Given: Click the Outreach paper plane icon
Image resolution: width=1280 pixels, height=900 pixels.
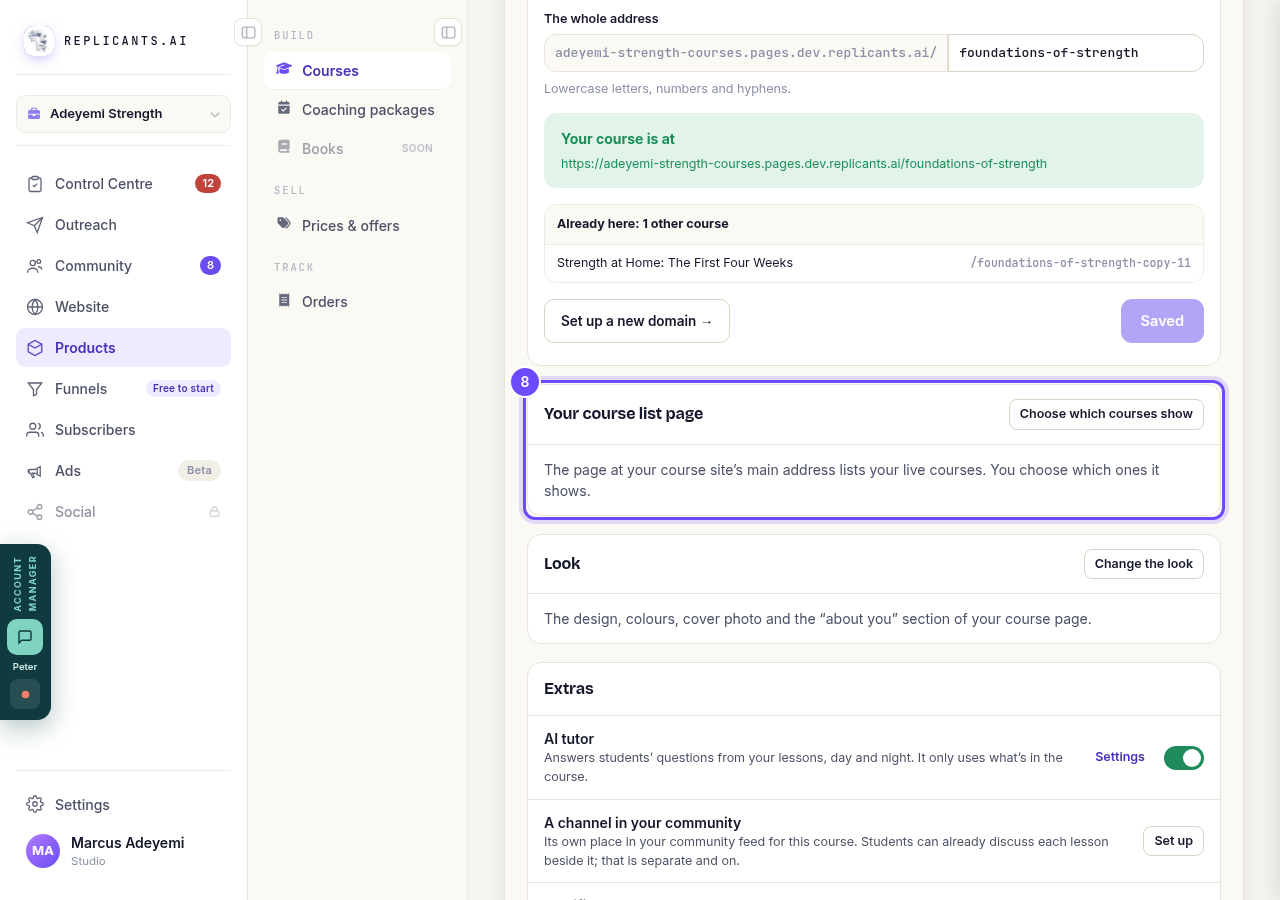Looking at the screenshot, I should 35,225.
